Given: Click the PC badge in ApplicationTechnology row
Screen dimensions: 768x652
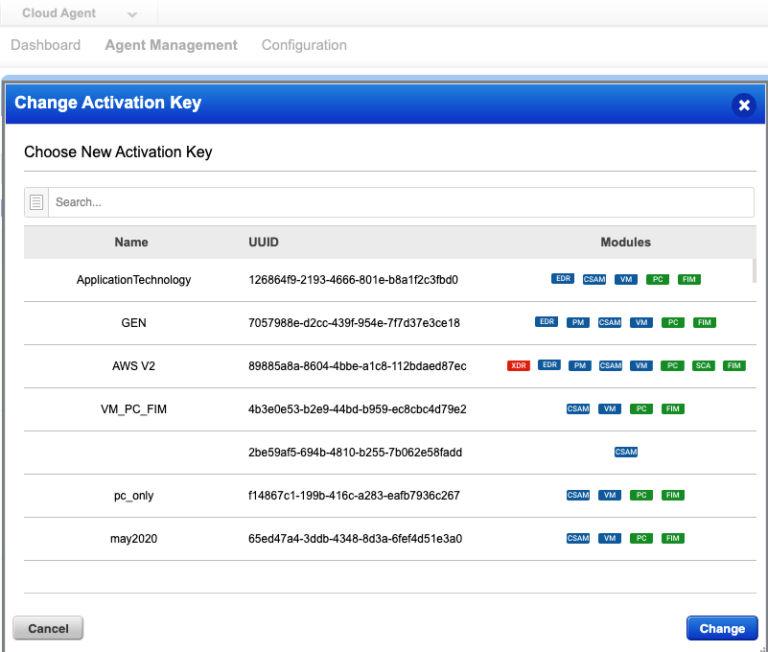Looking at the screenshot, I should click(657, 279).
